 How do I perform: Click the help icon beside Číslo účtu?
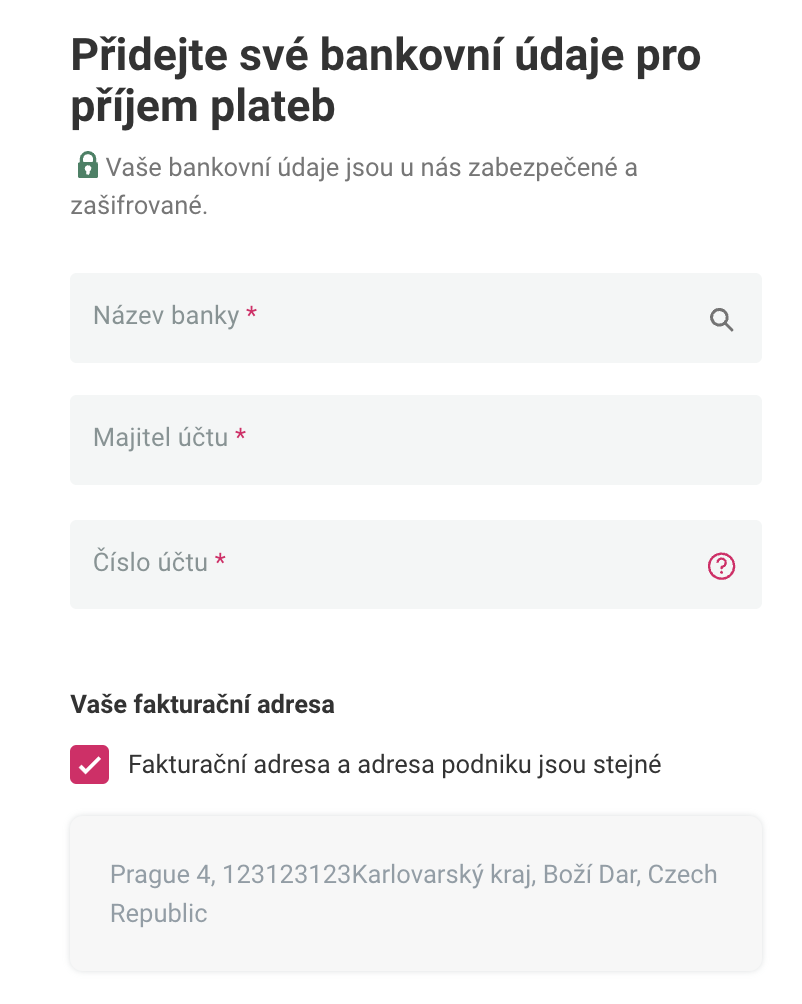[722, 566]
